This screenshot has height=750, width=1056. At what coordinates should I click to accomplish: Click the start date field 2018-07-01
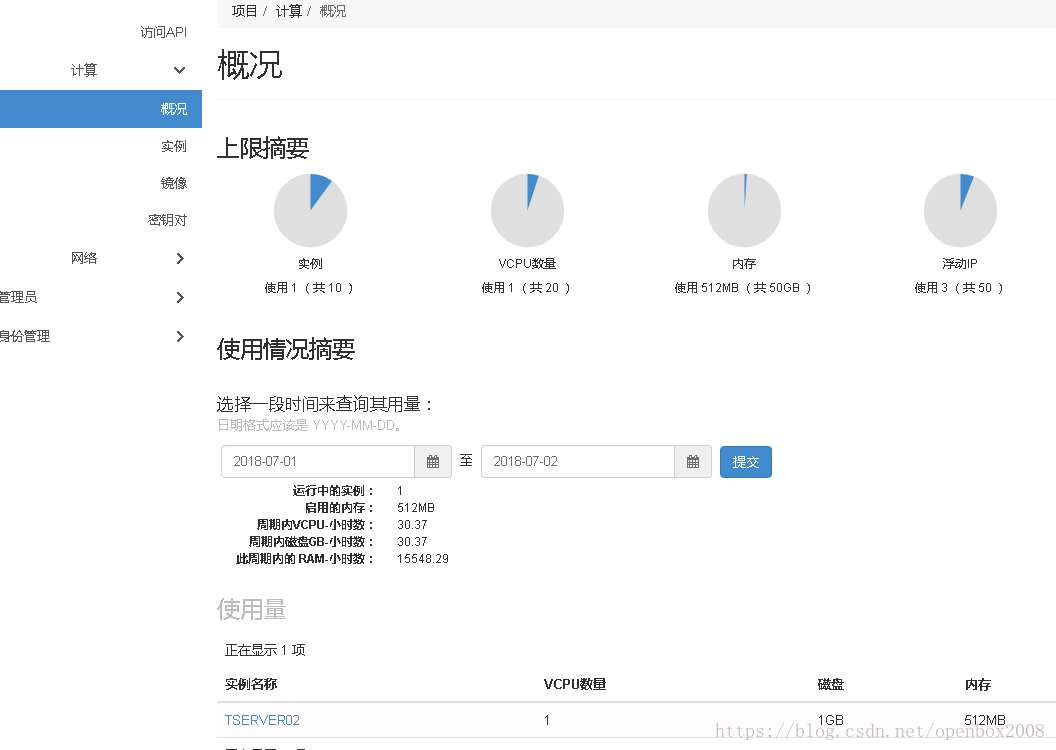(317, 462)
